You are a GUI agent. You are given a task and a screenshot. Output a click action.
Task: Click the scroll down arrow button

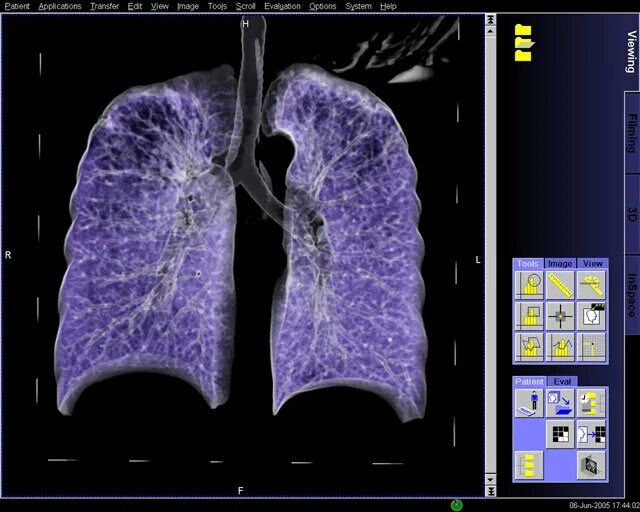(491, 479)
